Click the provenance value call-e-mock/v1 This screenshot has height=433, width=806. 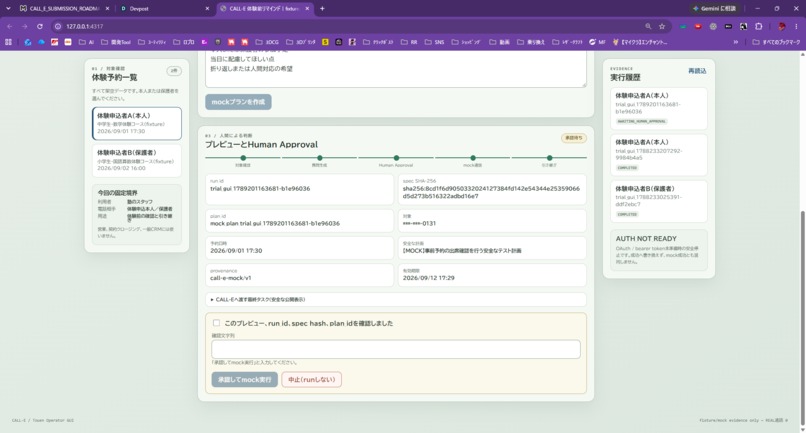[231, 278]
